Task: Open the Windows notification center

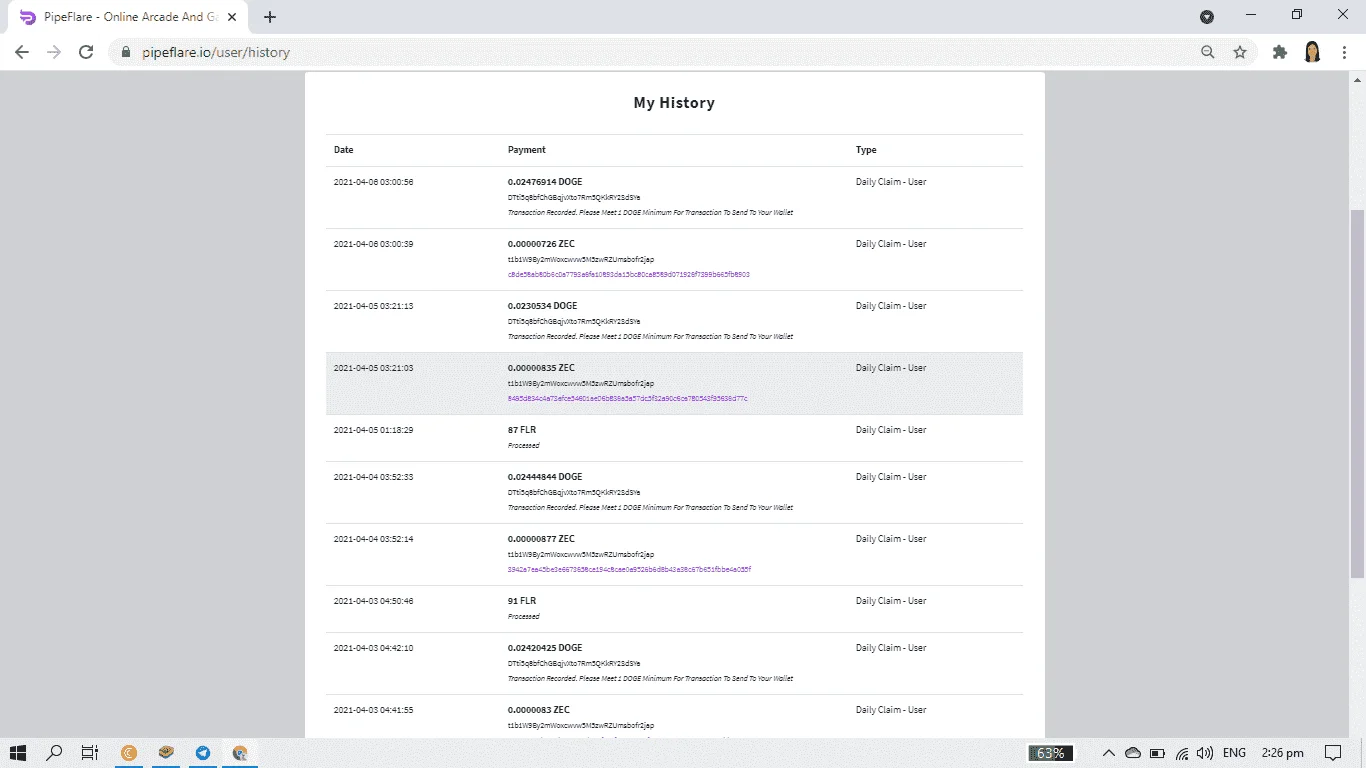Action: pos(1333,753)
